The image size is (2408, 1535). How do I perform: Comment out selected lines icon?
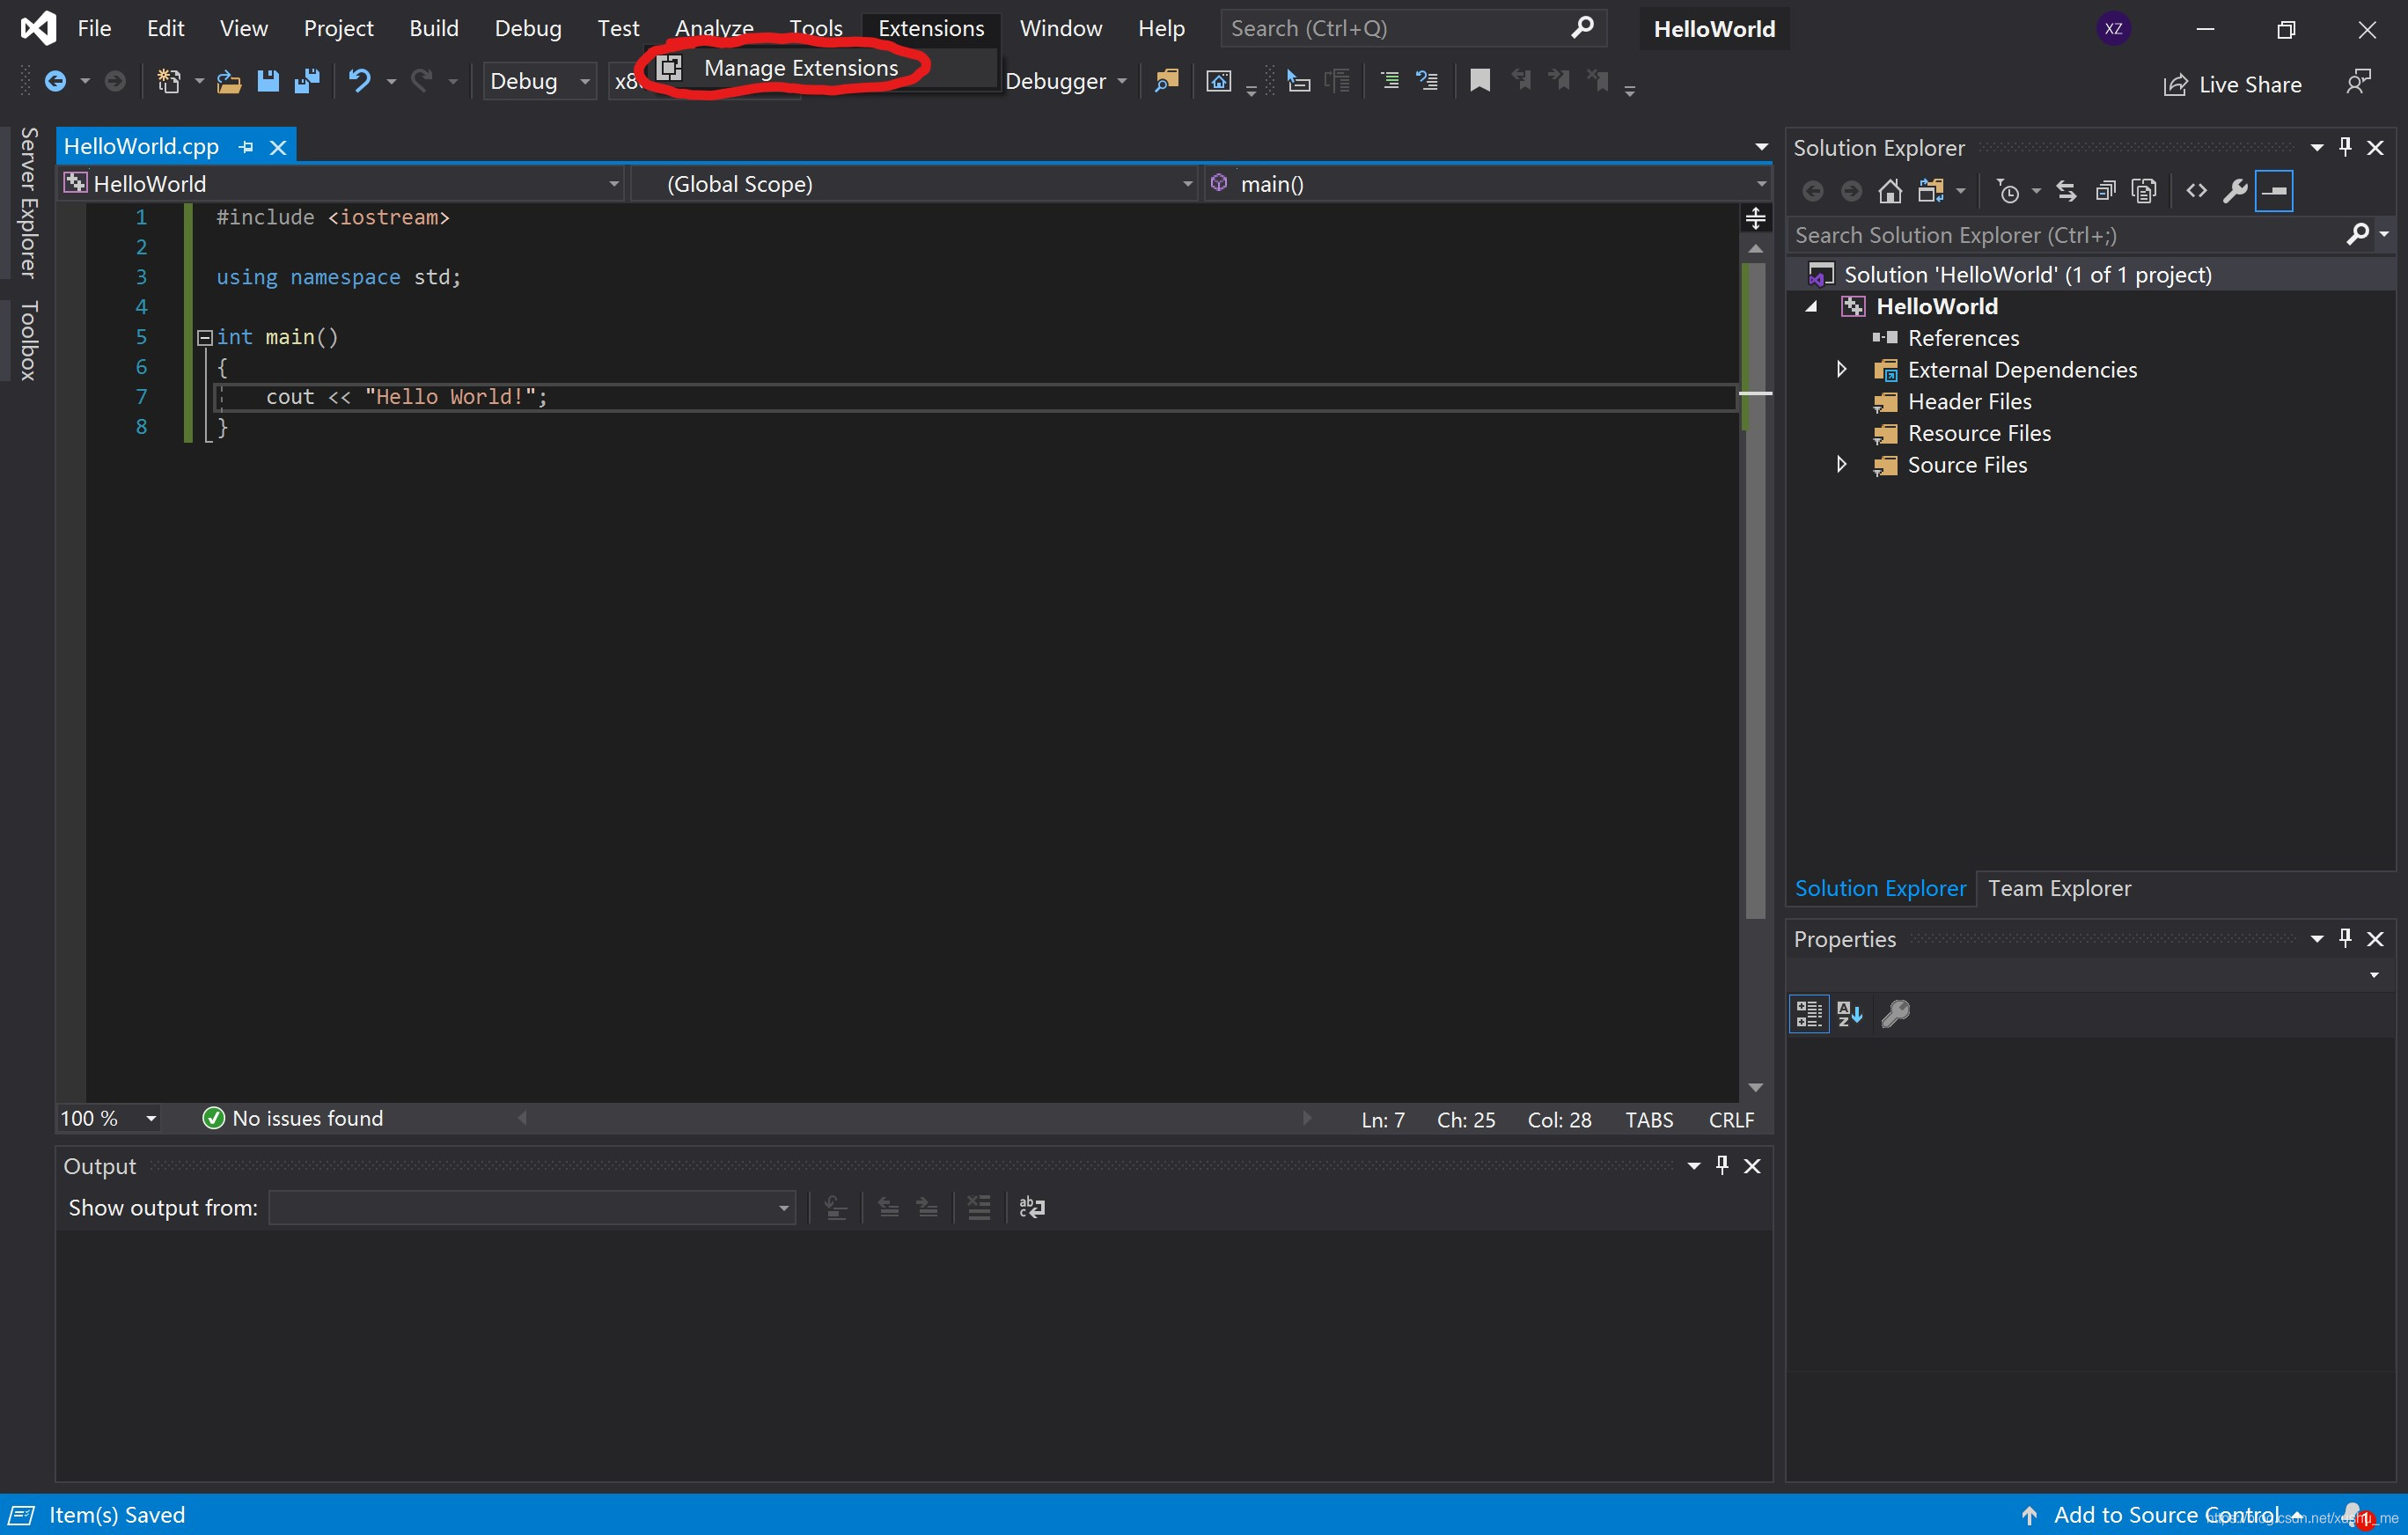tap(1389, 81)
